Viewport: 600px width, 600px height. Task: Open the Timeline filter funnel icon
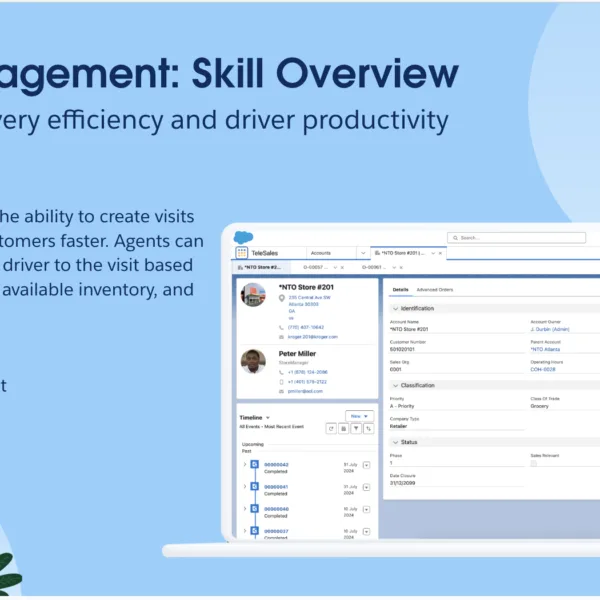click(356, 429)
